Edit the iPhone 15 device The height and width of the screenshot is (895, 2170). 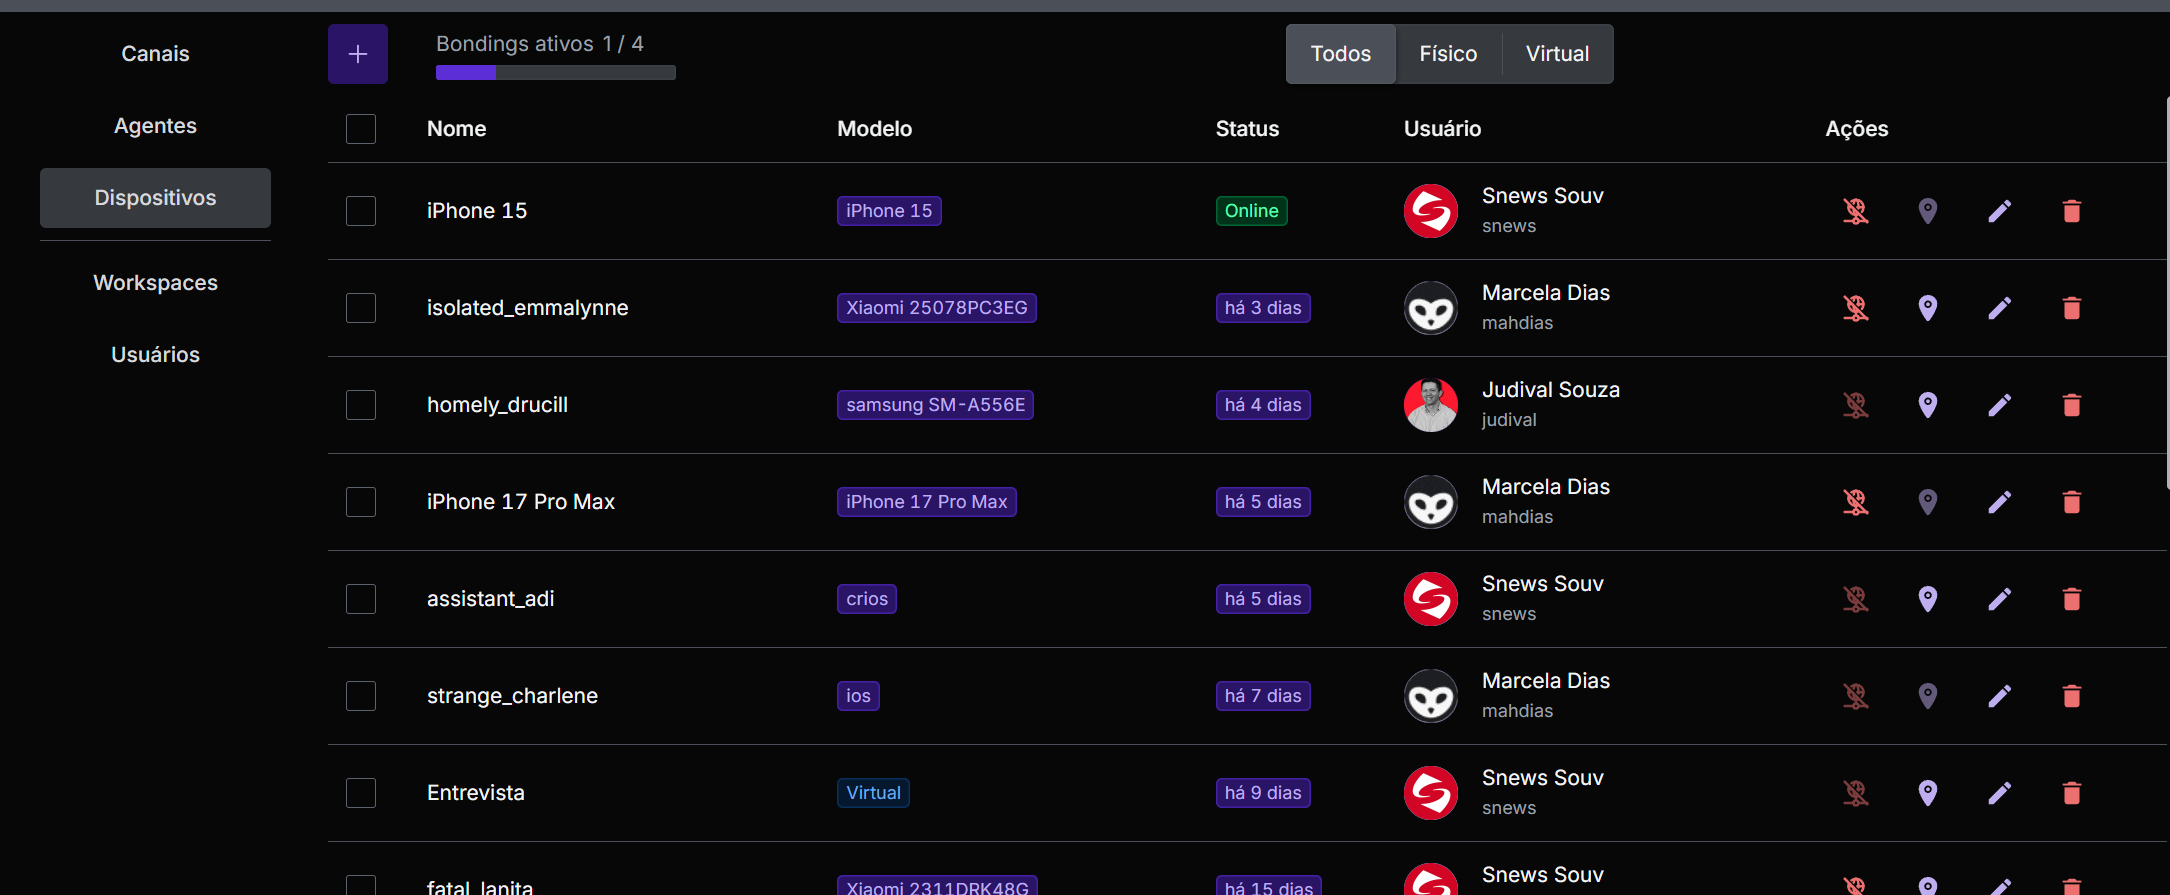coord(2000,211)
